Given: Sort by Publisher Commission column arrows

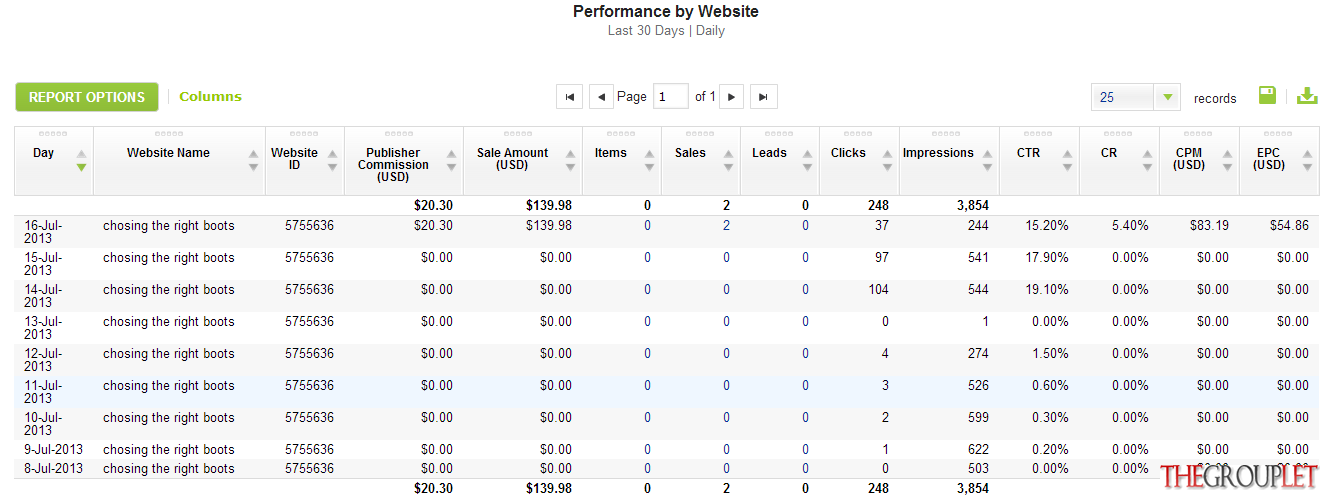Looking at the screenshot, I should (x=452, y=160).
